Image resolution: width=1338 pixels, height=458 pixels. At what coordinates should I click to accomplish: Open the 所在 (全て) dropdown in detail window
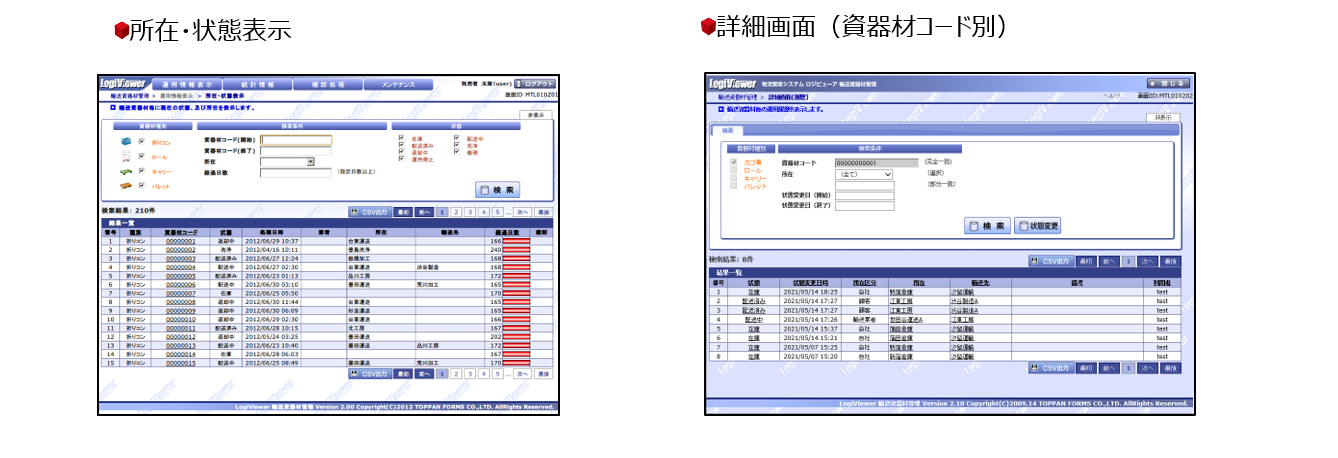tap(864, 174)
